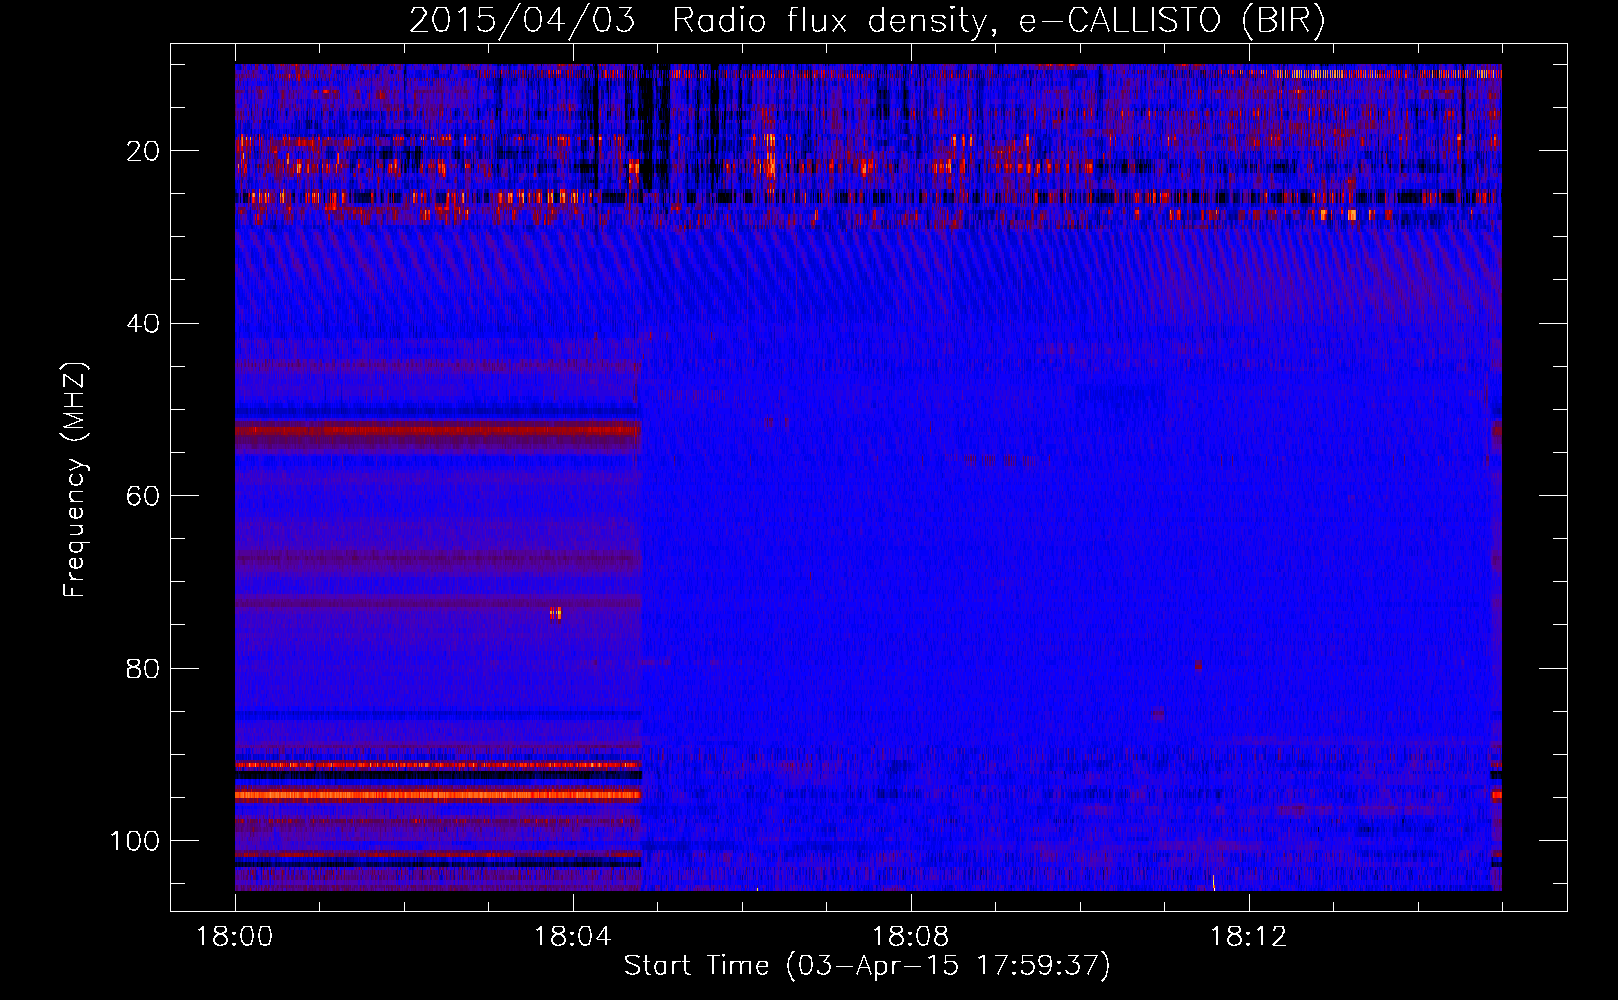Click the 20 frequency tick label
Viewport: 1618px width, 1000px height.
144,151
